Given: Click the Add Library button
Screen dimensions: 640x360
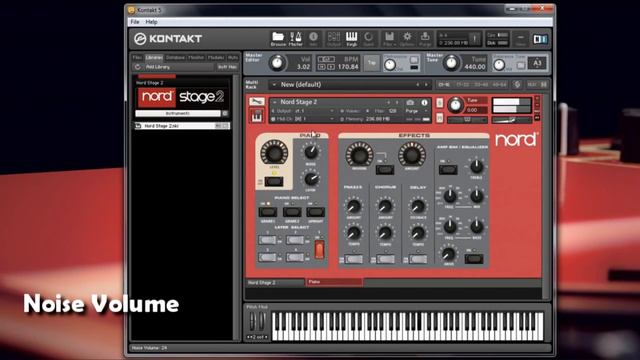Looking at the screenshot, I should click(179, 67).
